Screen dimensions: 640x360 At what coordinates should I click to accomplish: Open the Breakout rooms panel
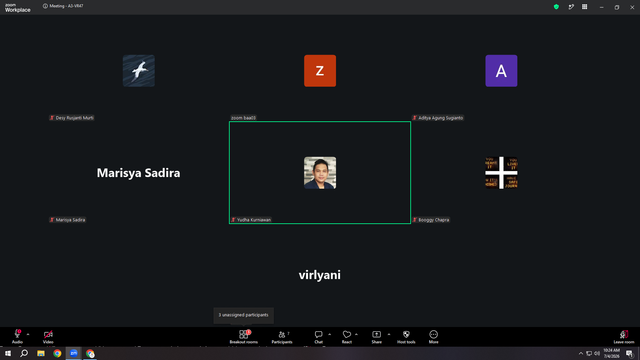[244, 337]
